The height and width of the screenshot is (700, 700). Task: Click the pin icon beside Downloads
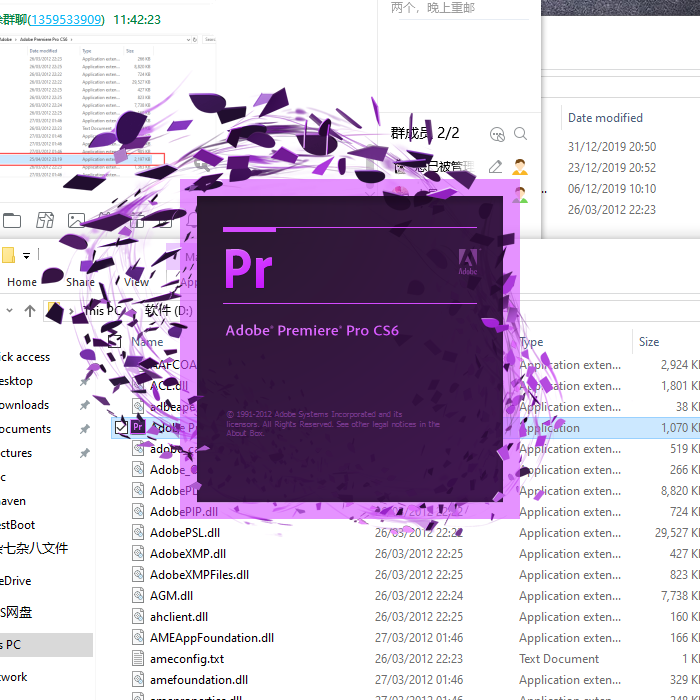click(84, 405)
